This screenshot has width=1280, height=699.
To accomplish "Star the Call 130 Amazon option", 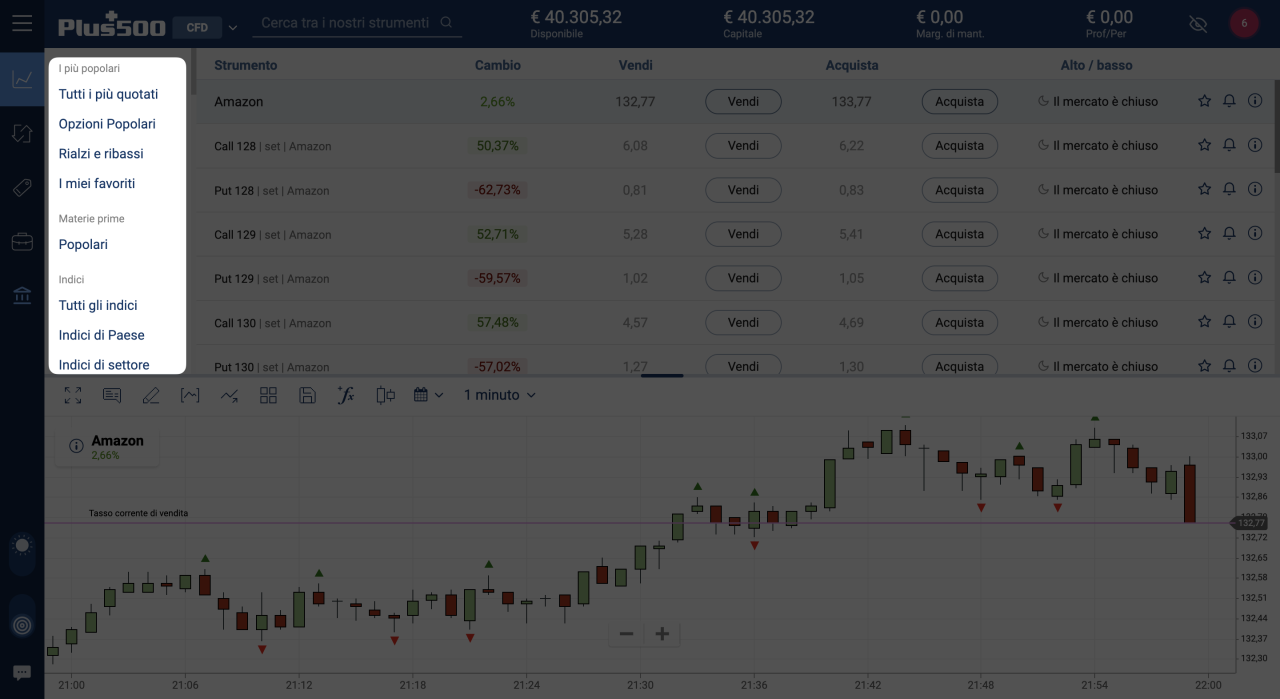I will (1205, 322).
